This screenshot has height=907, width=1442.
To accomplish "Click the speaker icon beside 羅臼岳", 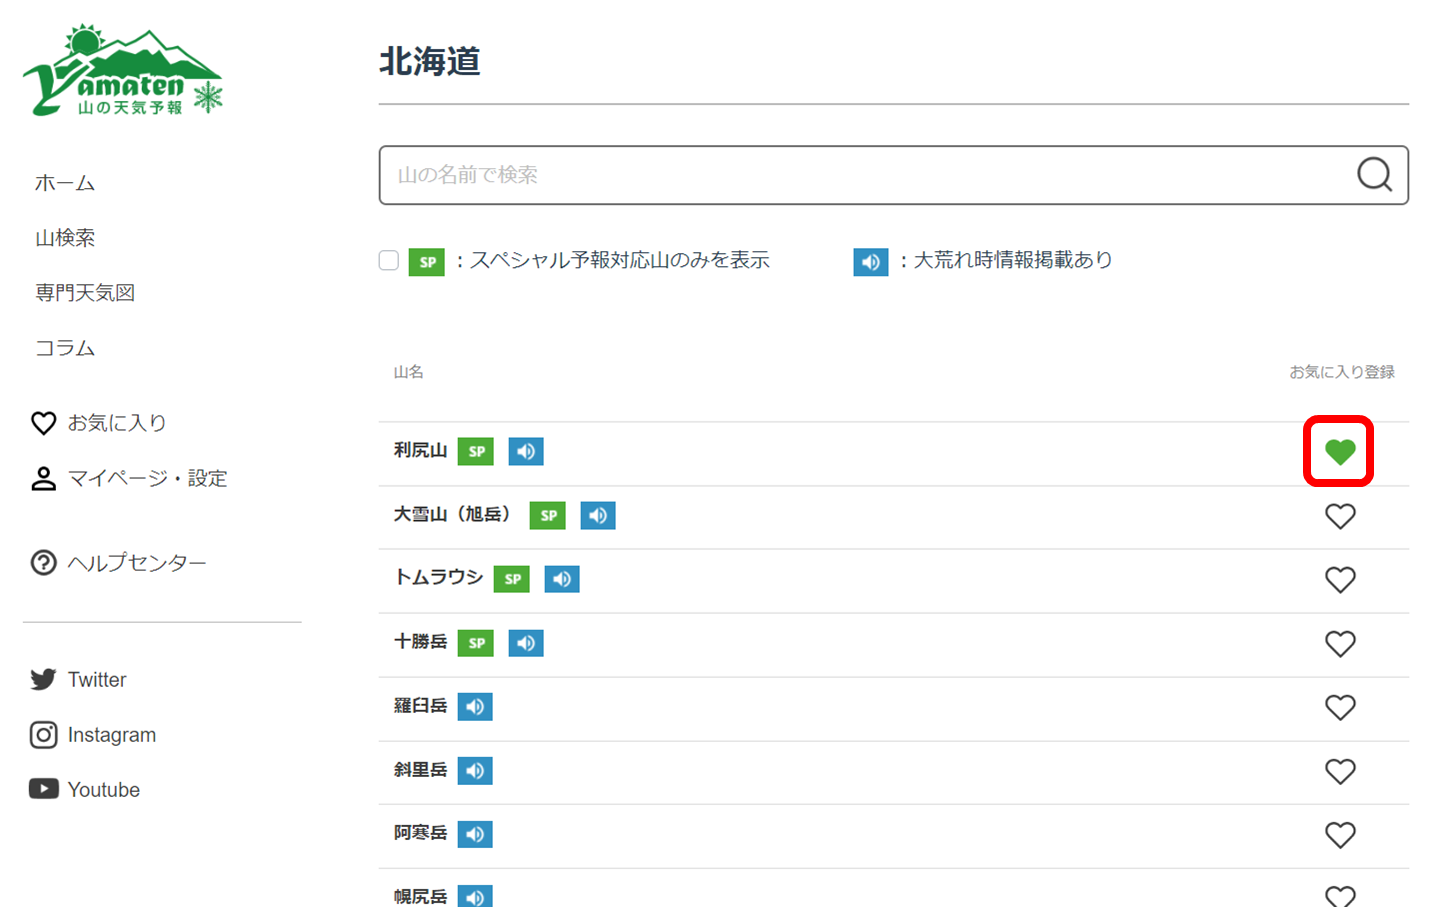I will (475, 707).
